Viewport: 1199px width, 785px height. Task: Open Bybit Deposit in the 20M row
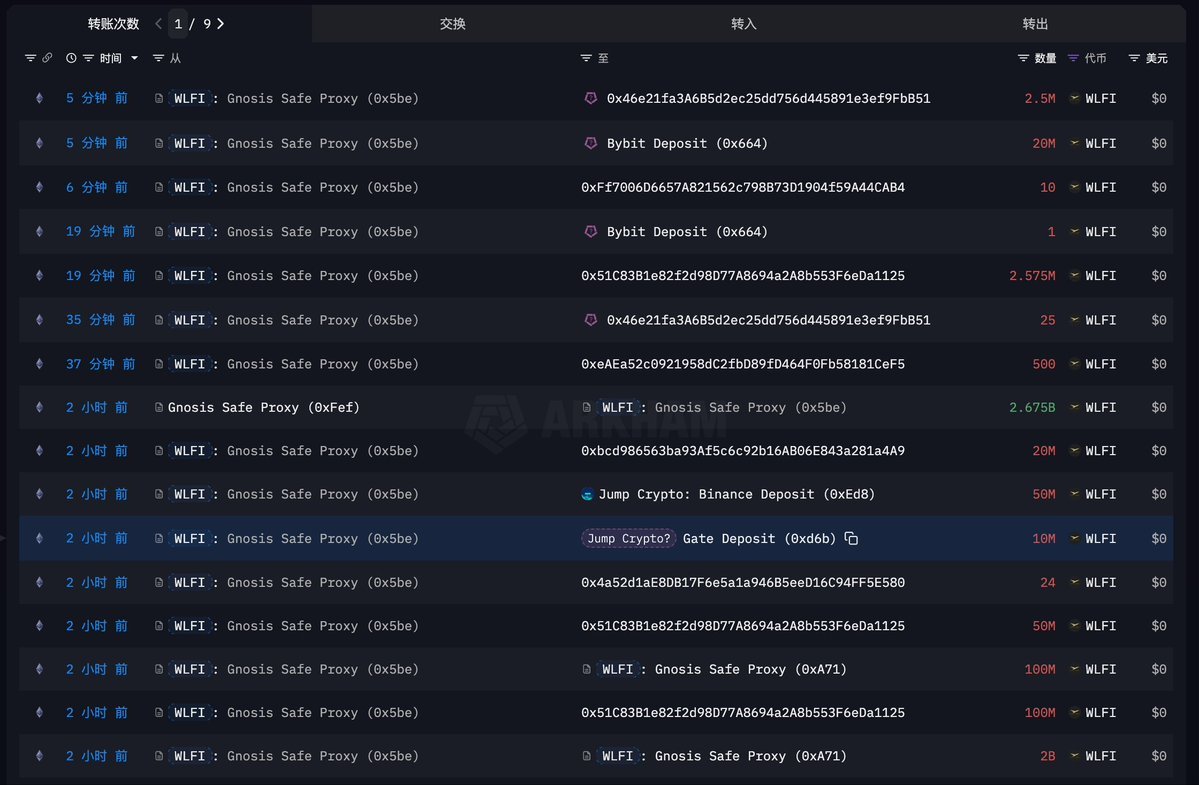tap(687, 144)
